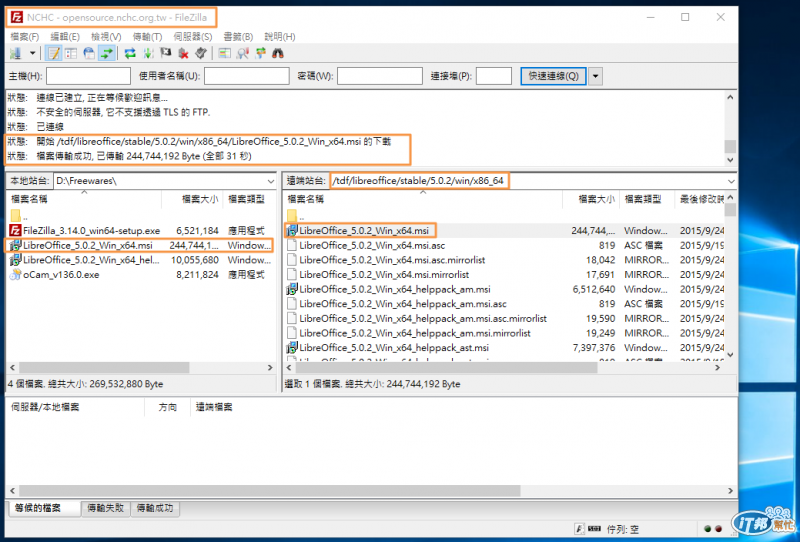Image resolution: width=800 pixels, height=542 pixels.
Task: Sort local list by 檔案大小 column
Action: (x=192, y=199)
